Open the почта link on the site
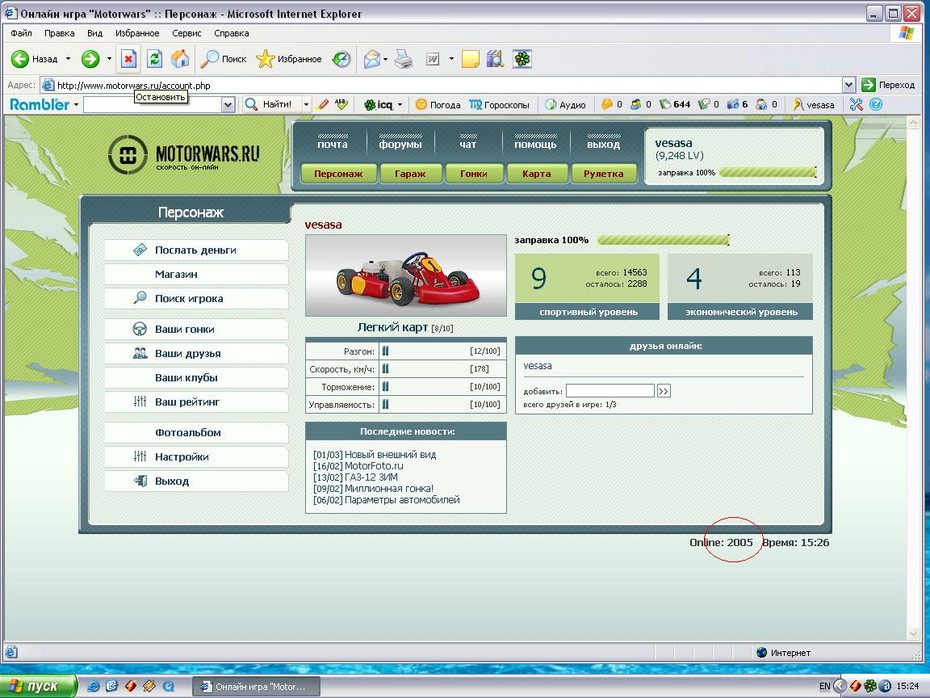The width and height of the screenshot is (930, 698). pyautogui.click(x=332, y=144)
